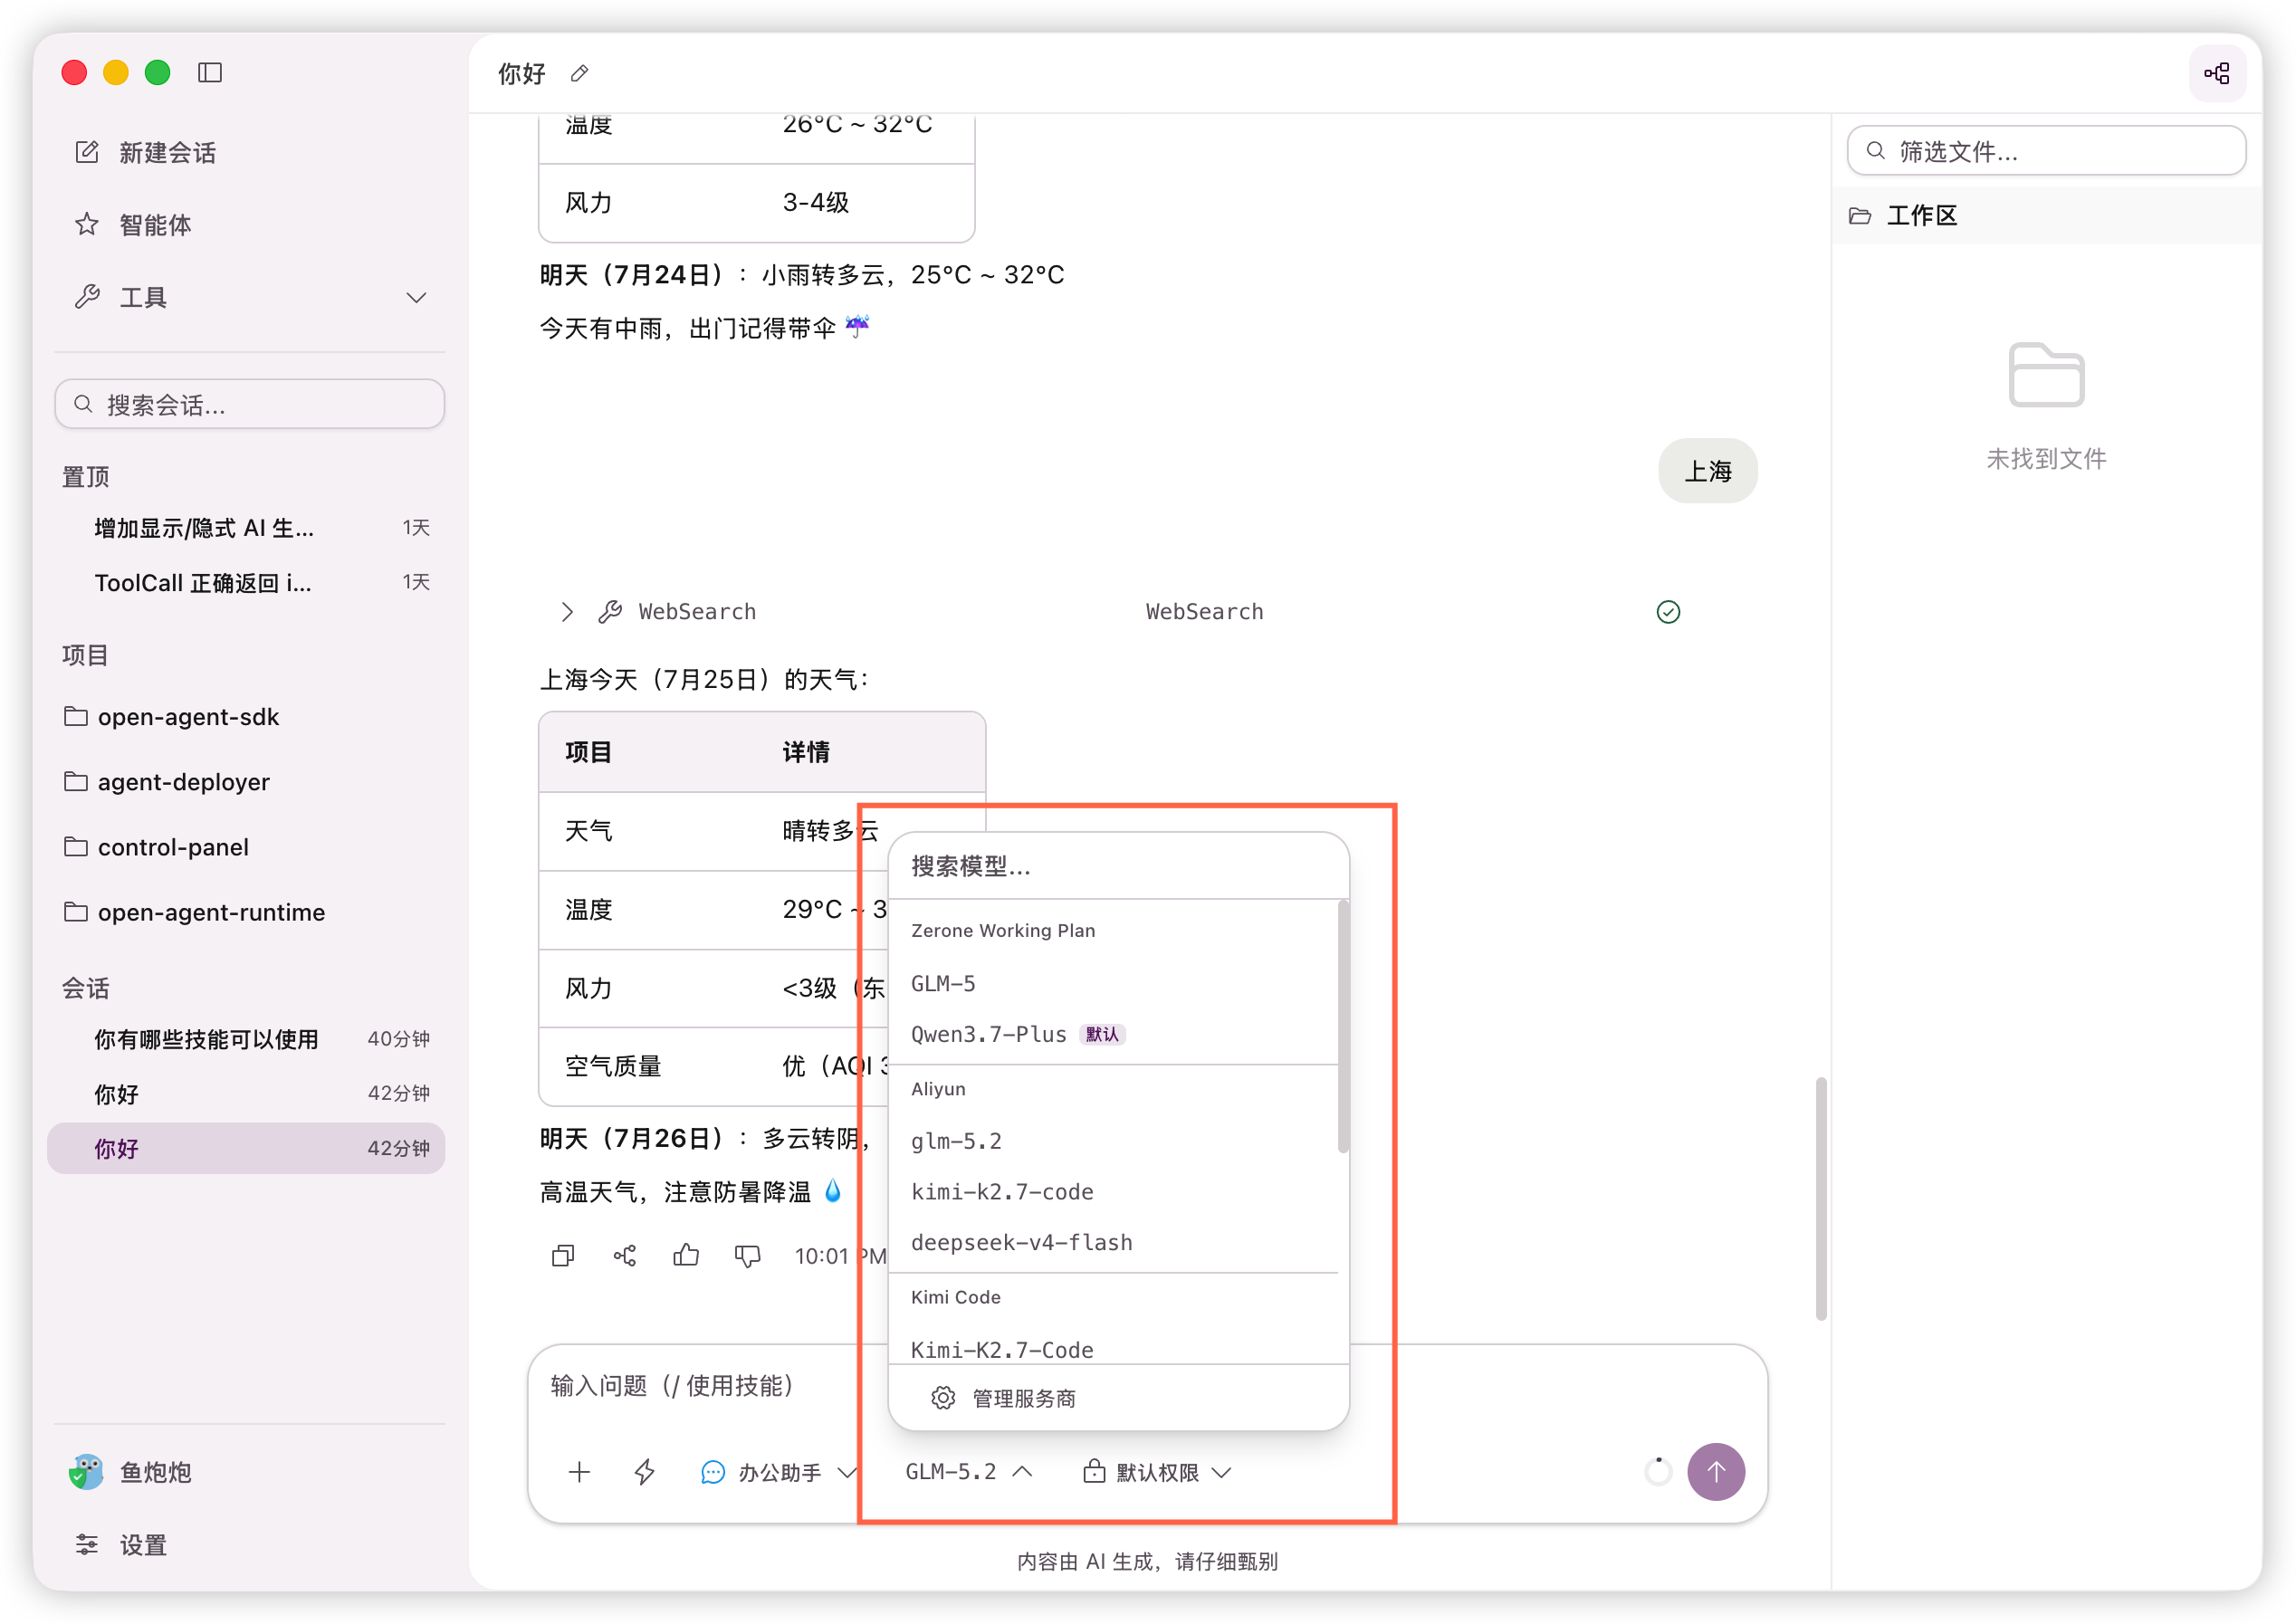Select the Qwen3.7-Plus default model
Image resolution: width=2296 pixels, height=1624 pixels.
(1113, 1034)
